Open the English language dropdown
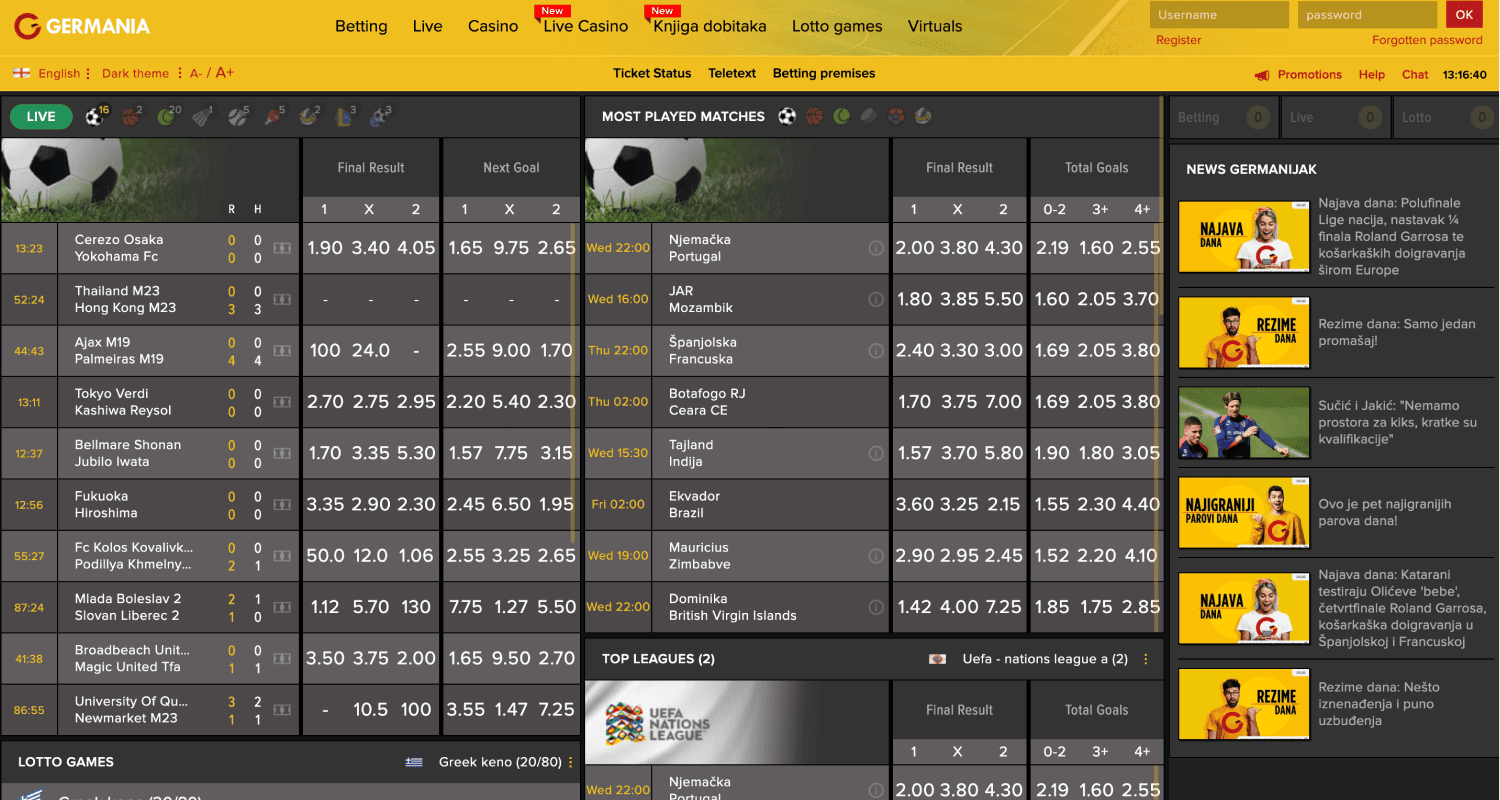Screen dimensions: 1500x800 (x=65, y=73)
